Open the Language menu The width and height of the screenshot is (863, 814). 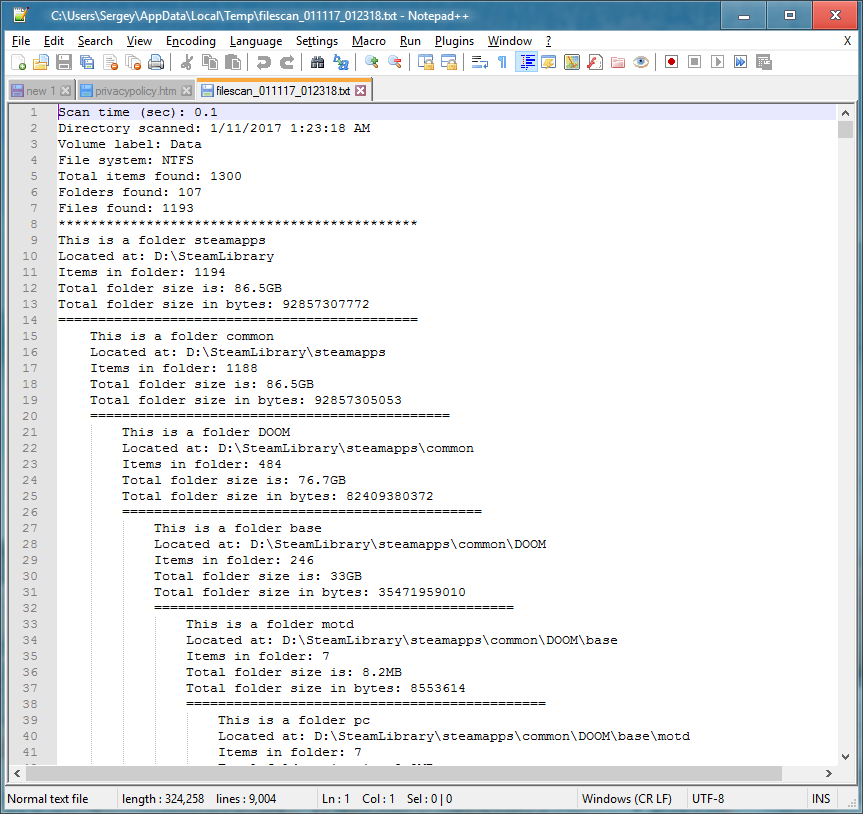click(256, 41)
